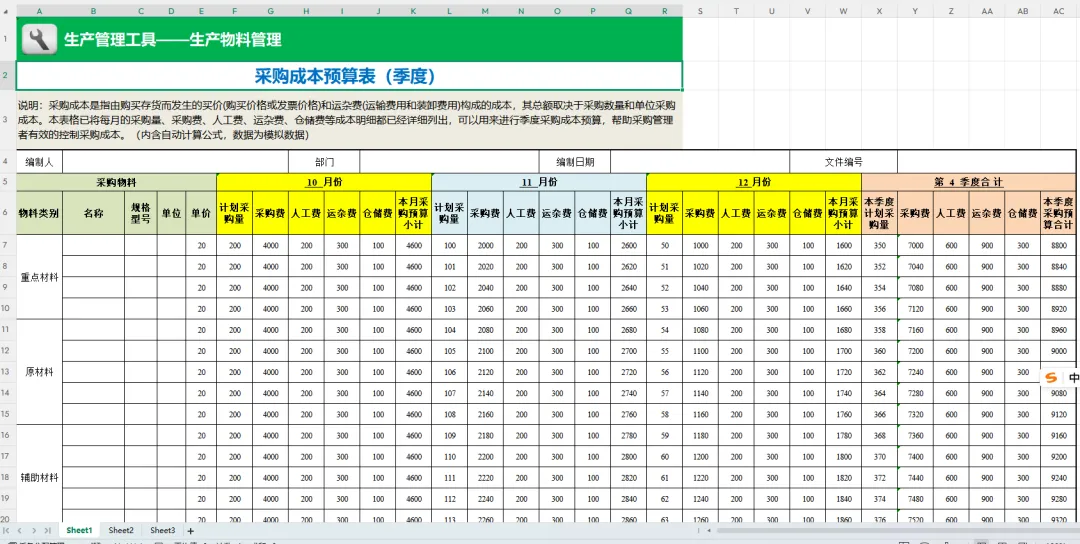The image size is (1080, 544).
Task: Select the 编制日期 label cell
Action: (576, 162)
